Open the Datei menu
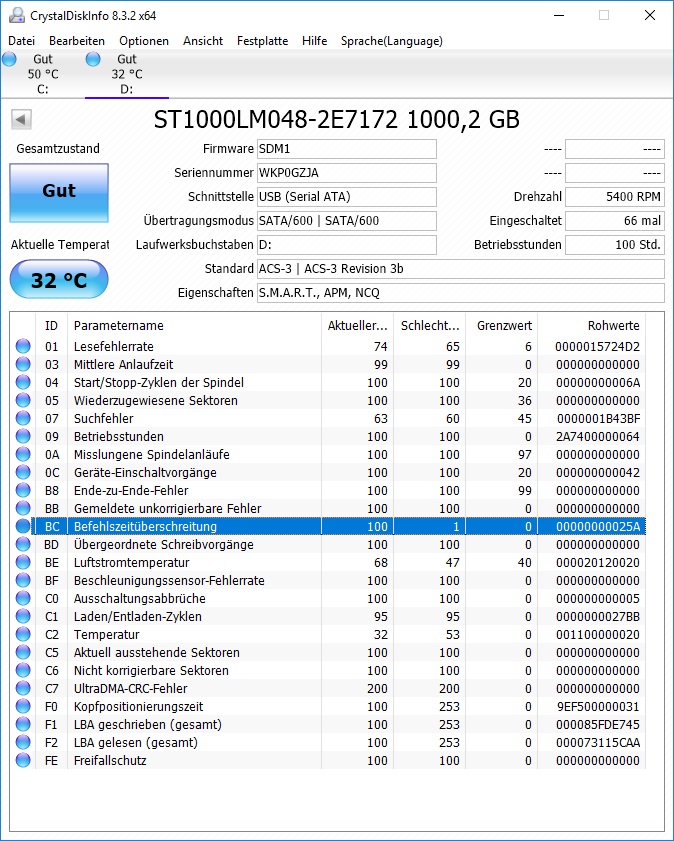This screenshot has width=674, height=841. [x=21, y=41]
